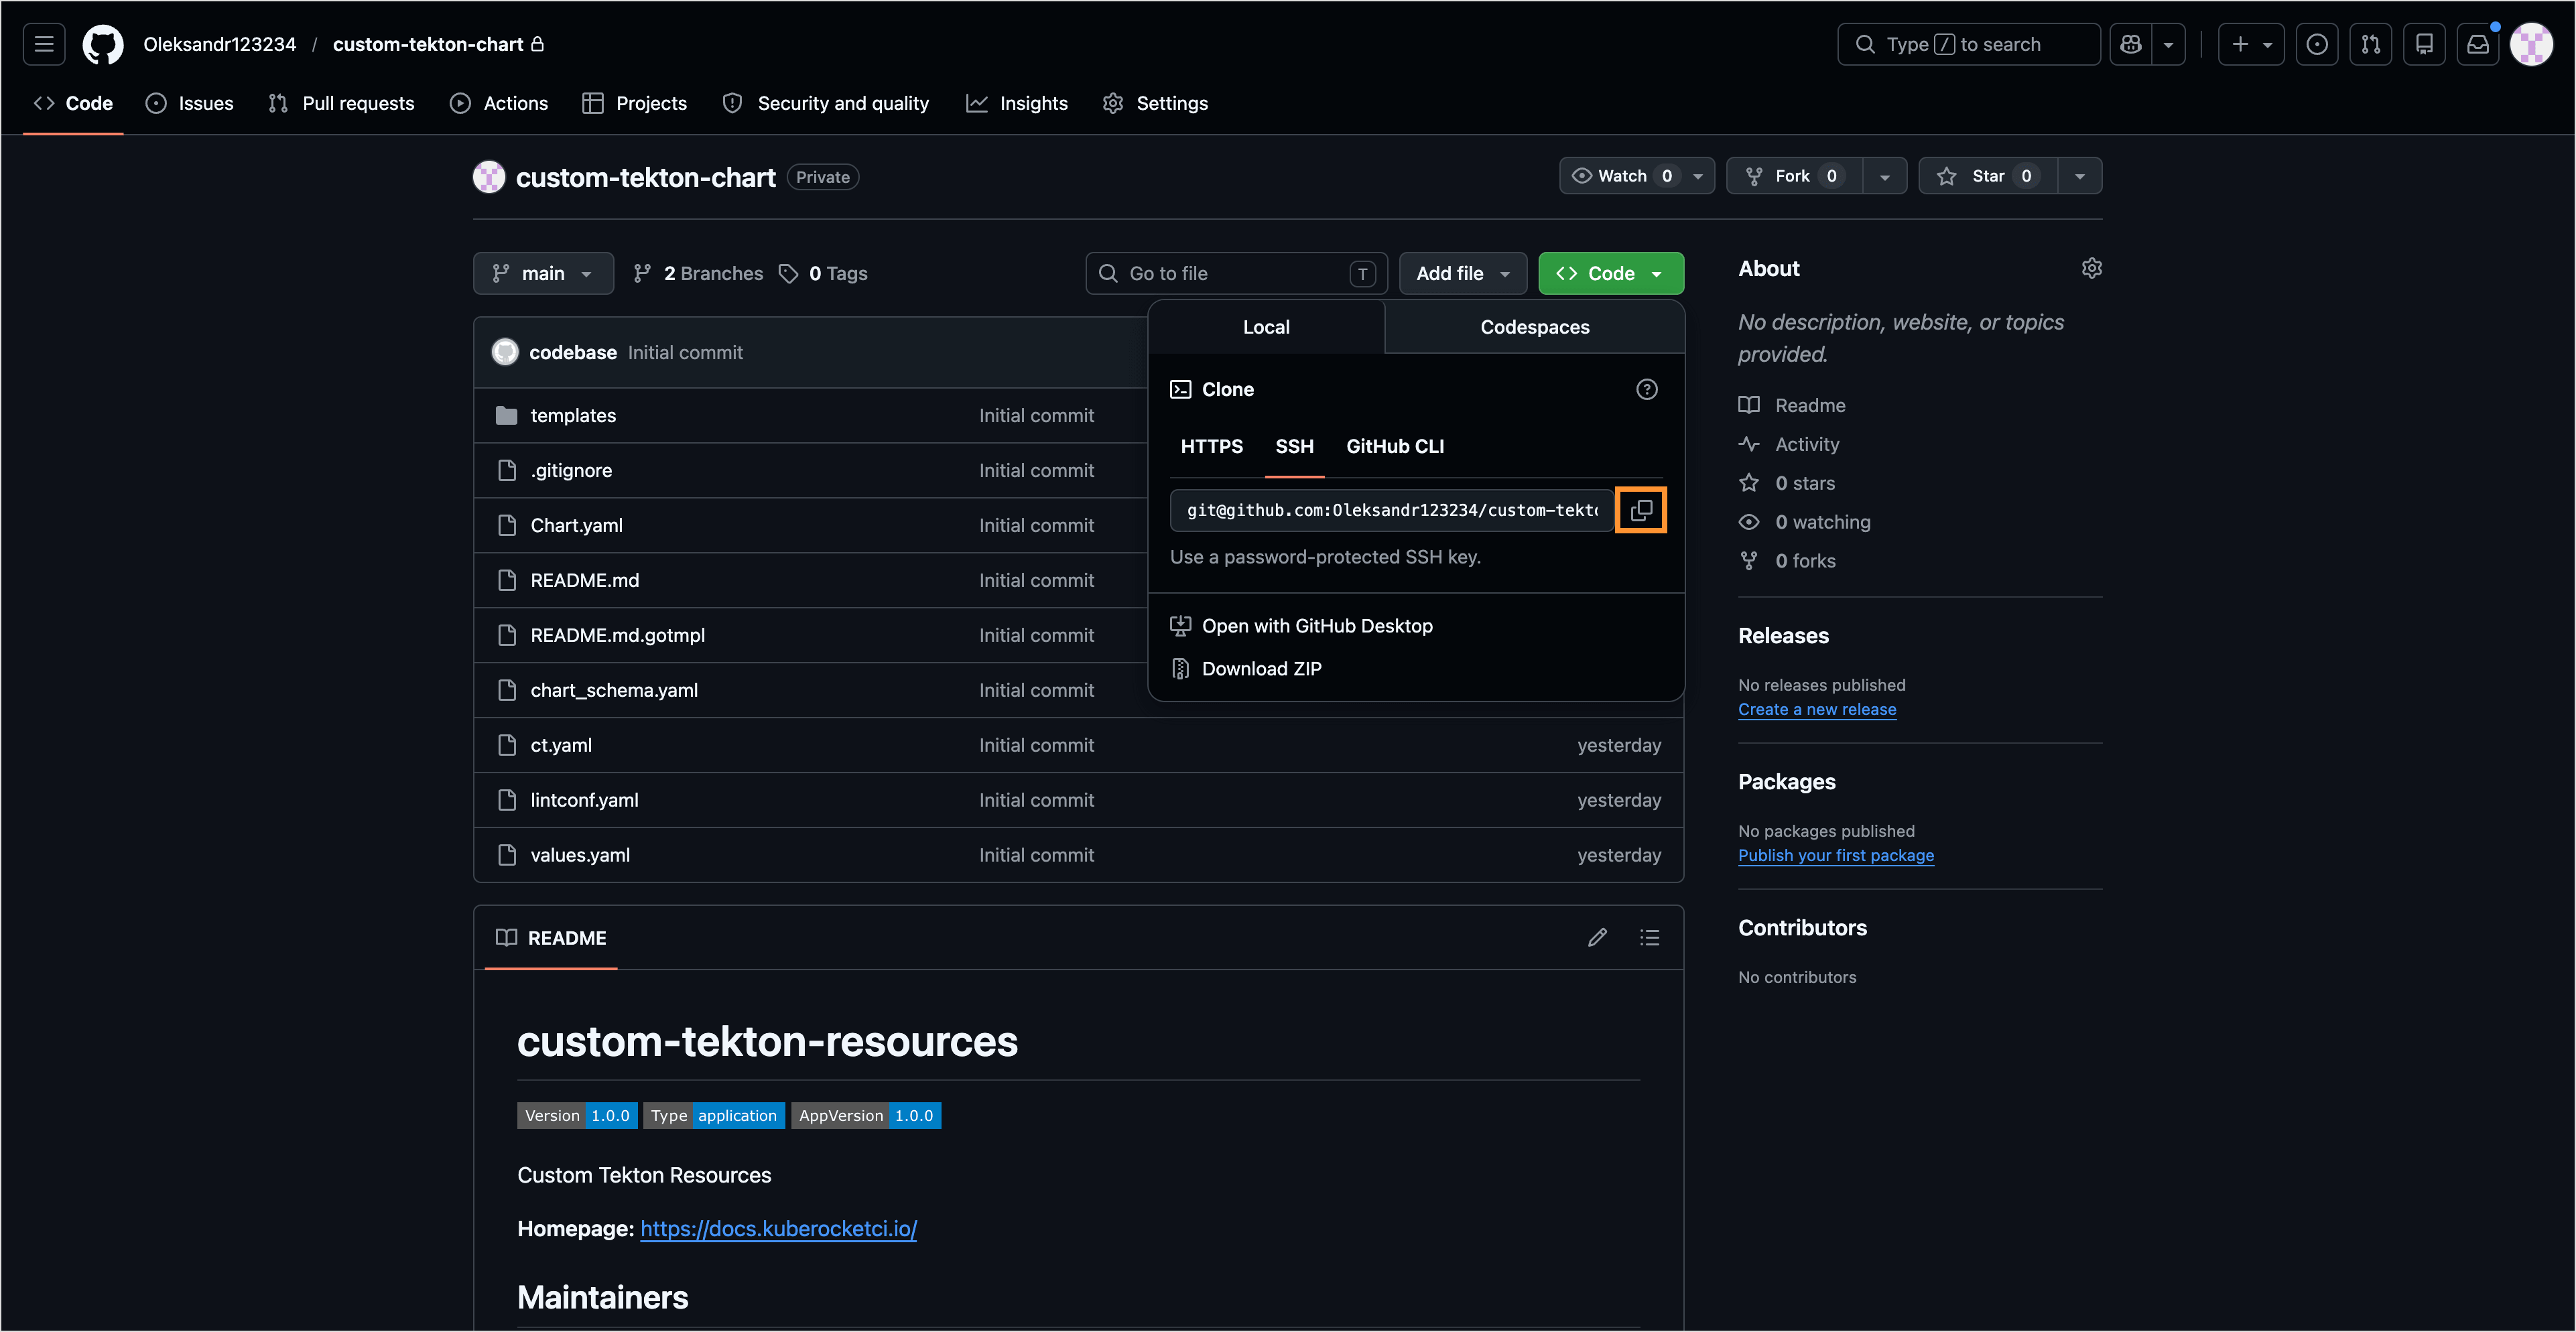Click the GitHub logo home icon

tap(103, 44)
